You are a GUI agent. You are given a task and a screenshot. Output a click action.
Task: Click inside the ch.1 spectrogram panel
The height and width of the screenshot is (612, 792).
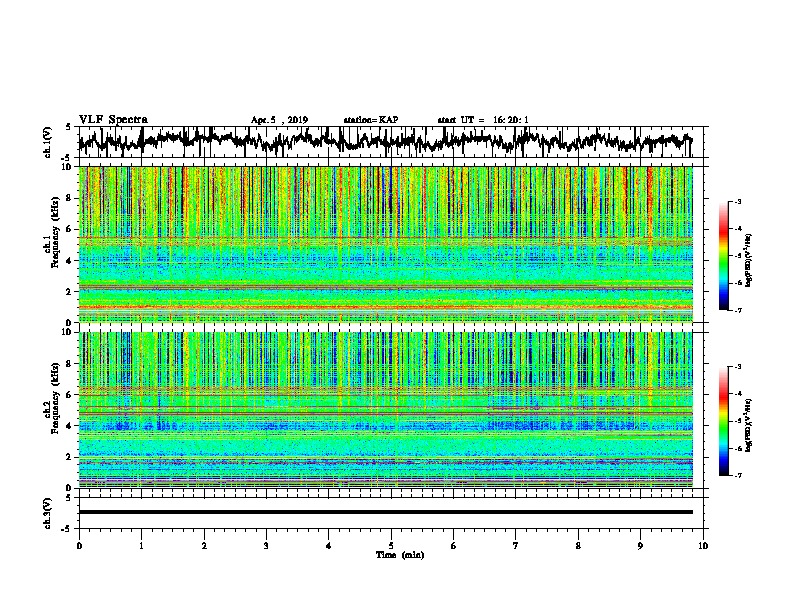[x=385, y=244]
